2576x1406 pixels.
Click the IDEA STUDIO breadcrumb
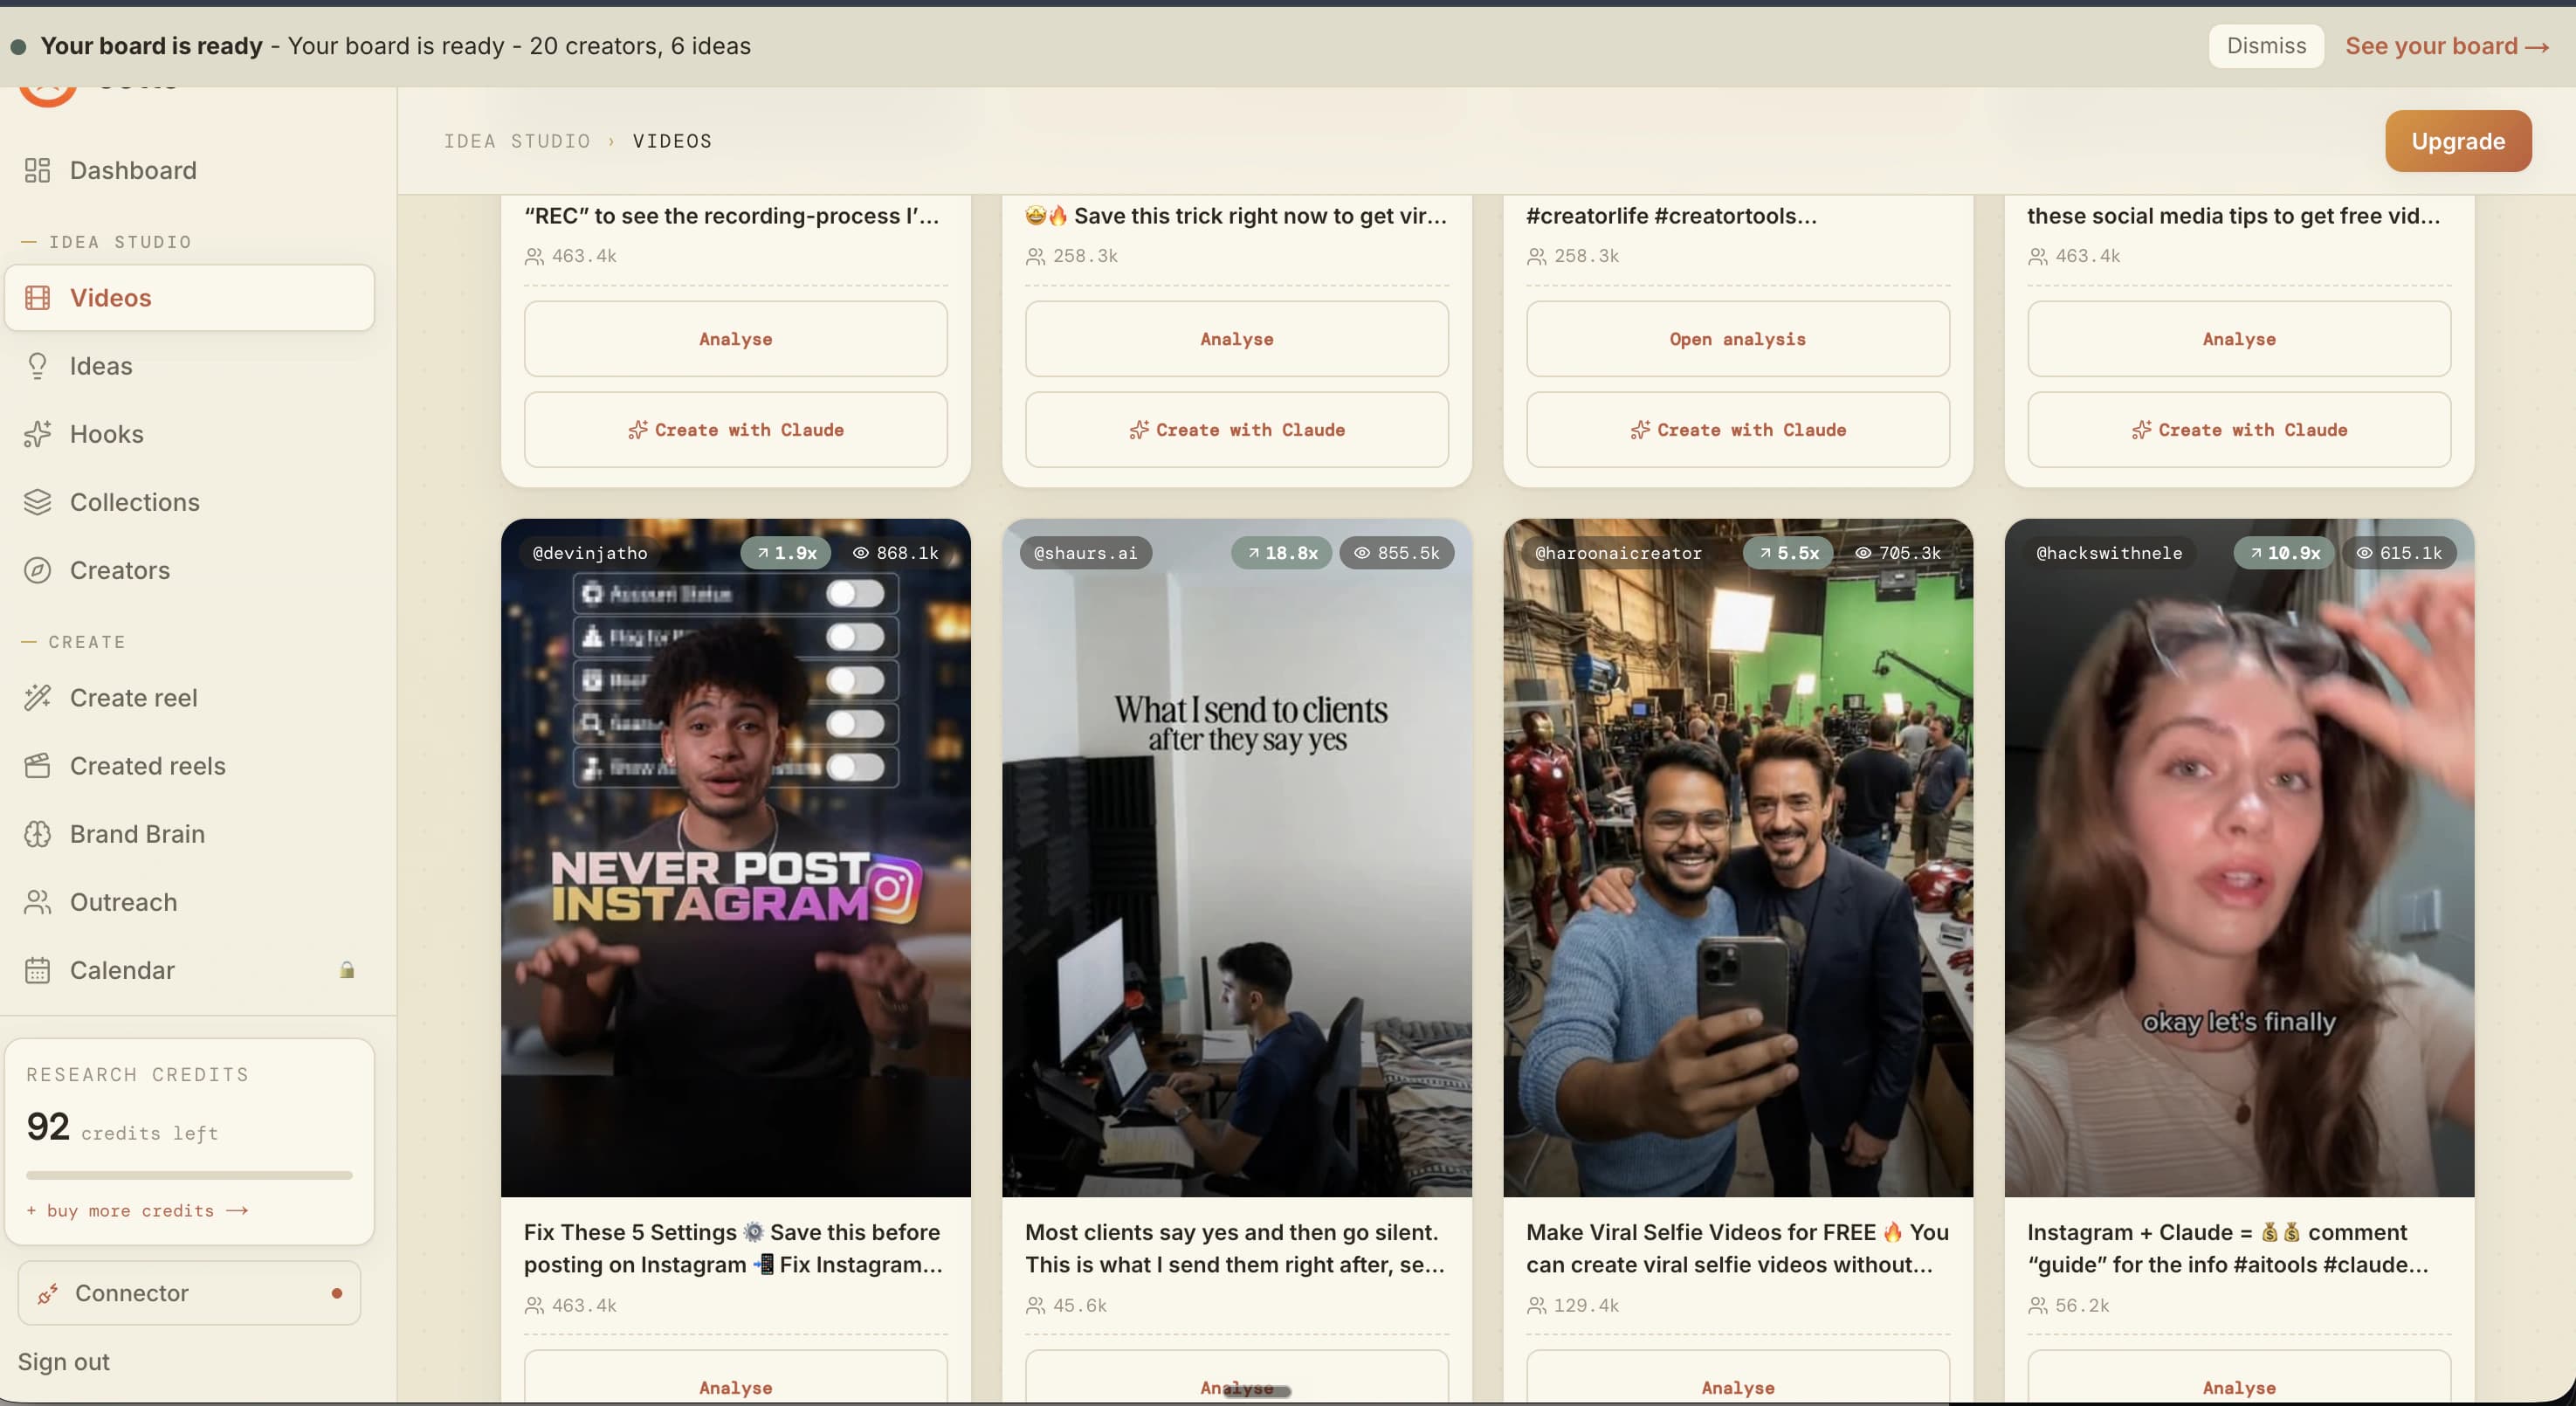point(517,141)
